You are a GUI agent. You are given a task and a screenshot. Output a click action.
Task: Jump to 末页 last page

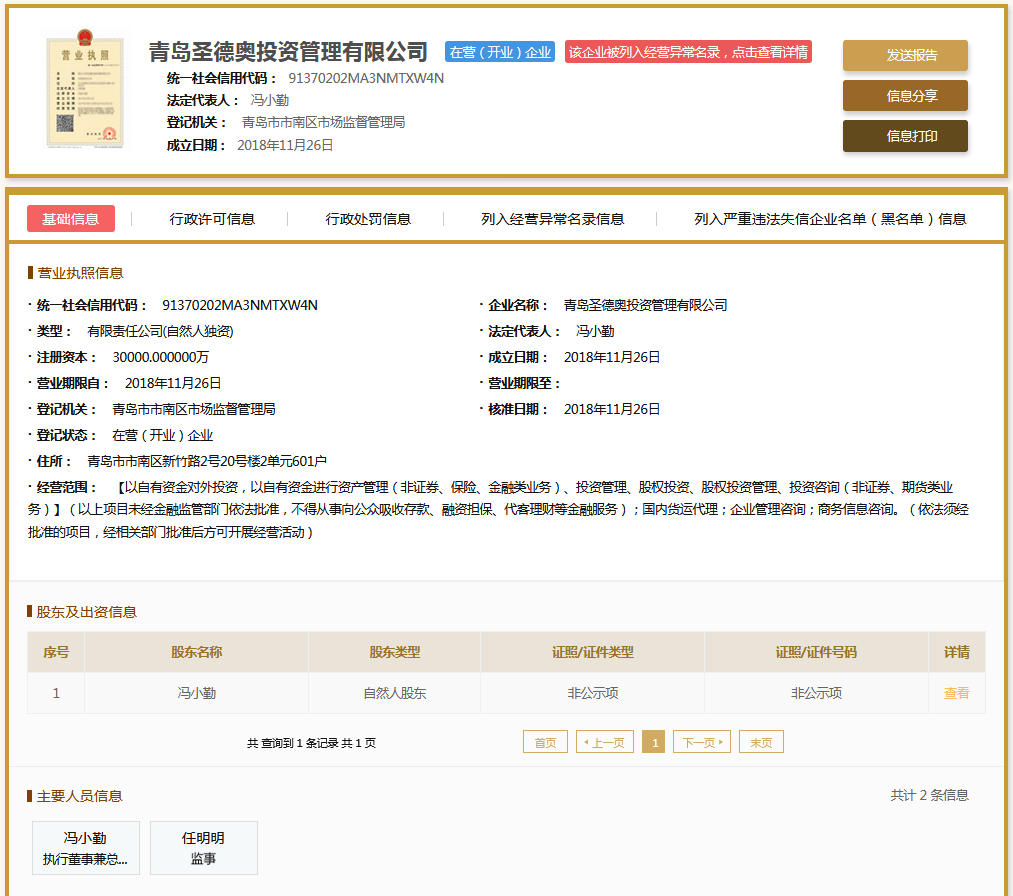tap(761, 742)
